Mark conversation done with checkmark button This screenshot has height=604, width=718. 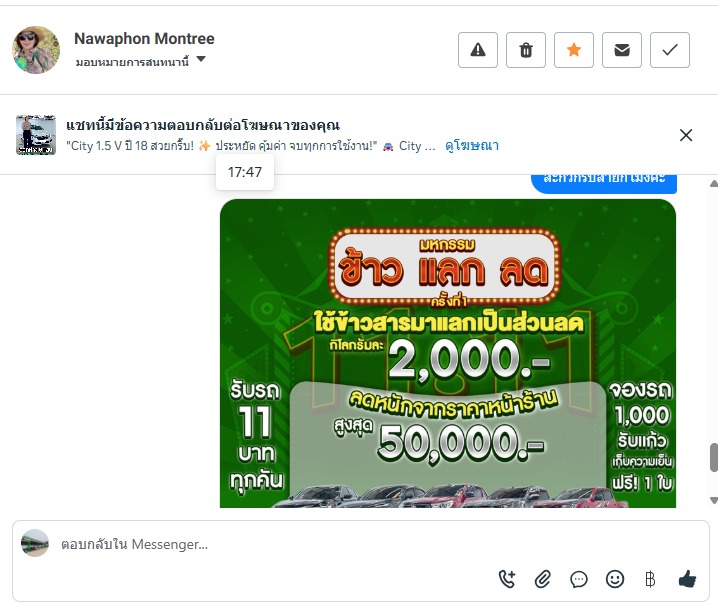click(670, 50)
